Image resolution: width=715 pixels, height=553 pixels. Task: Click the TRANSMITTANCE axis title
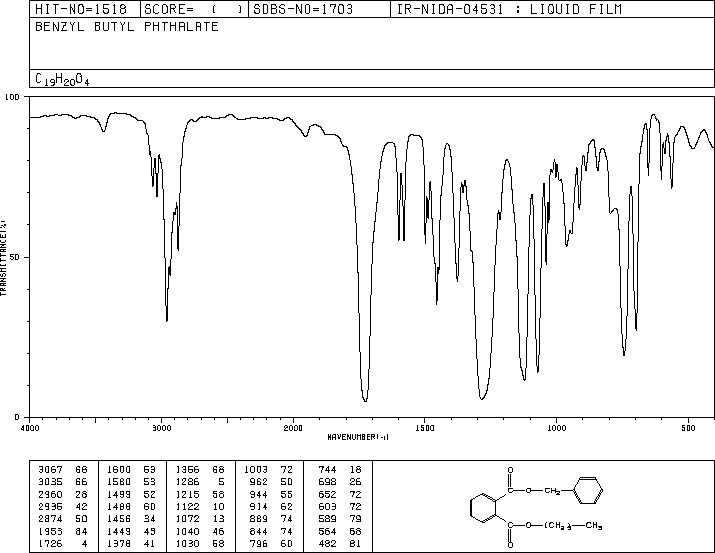tap(3, 258)
